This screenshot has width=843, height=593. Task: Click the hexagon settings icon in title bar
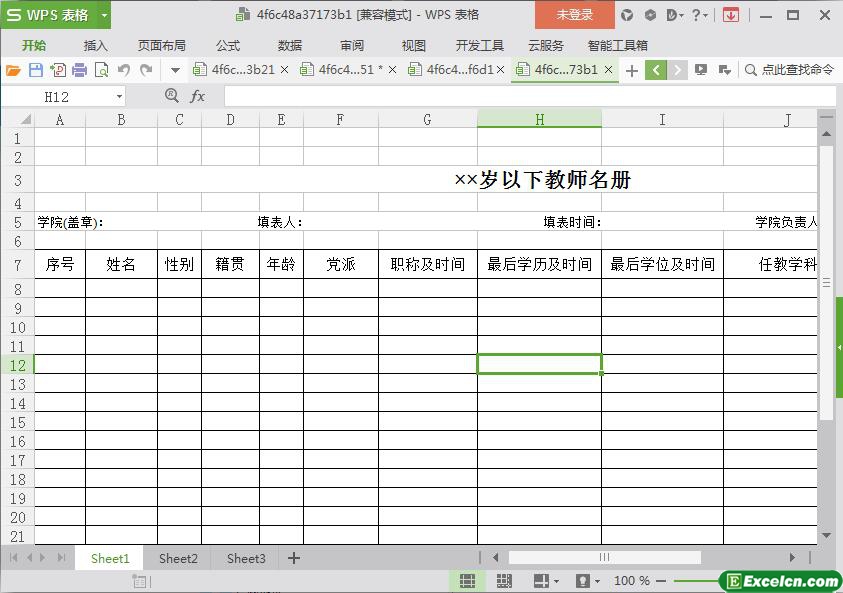pos(650,15)
